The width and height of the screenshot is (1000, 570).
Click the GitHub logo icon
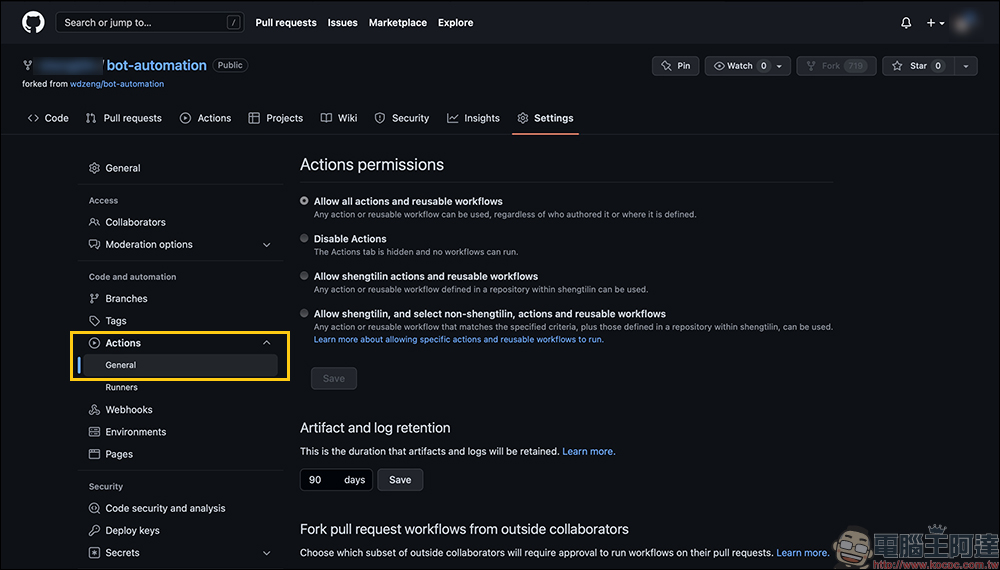click(33, 22)
